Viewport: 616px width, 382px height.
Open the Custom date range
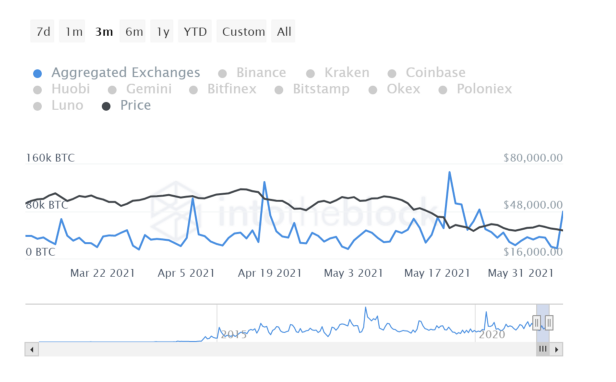242,31
